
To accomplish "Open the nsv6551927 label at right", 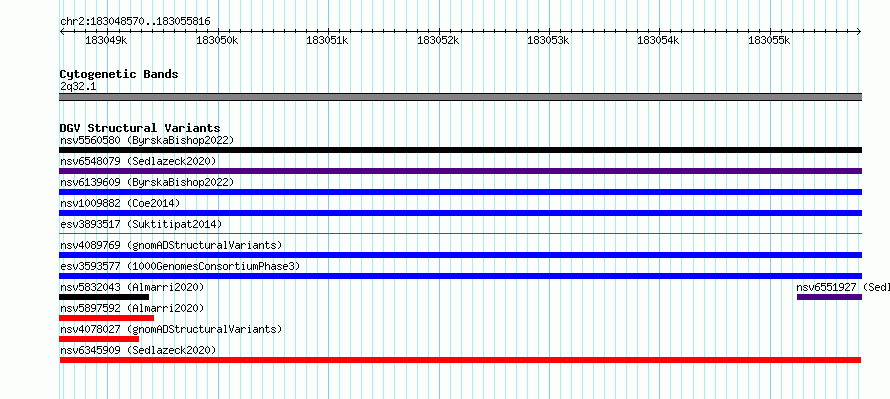I will pos(843,287).
